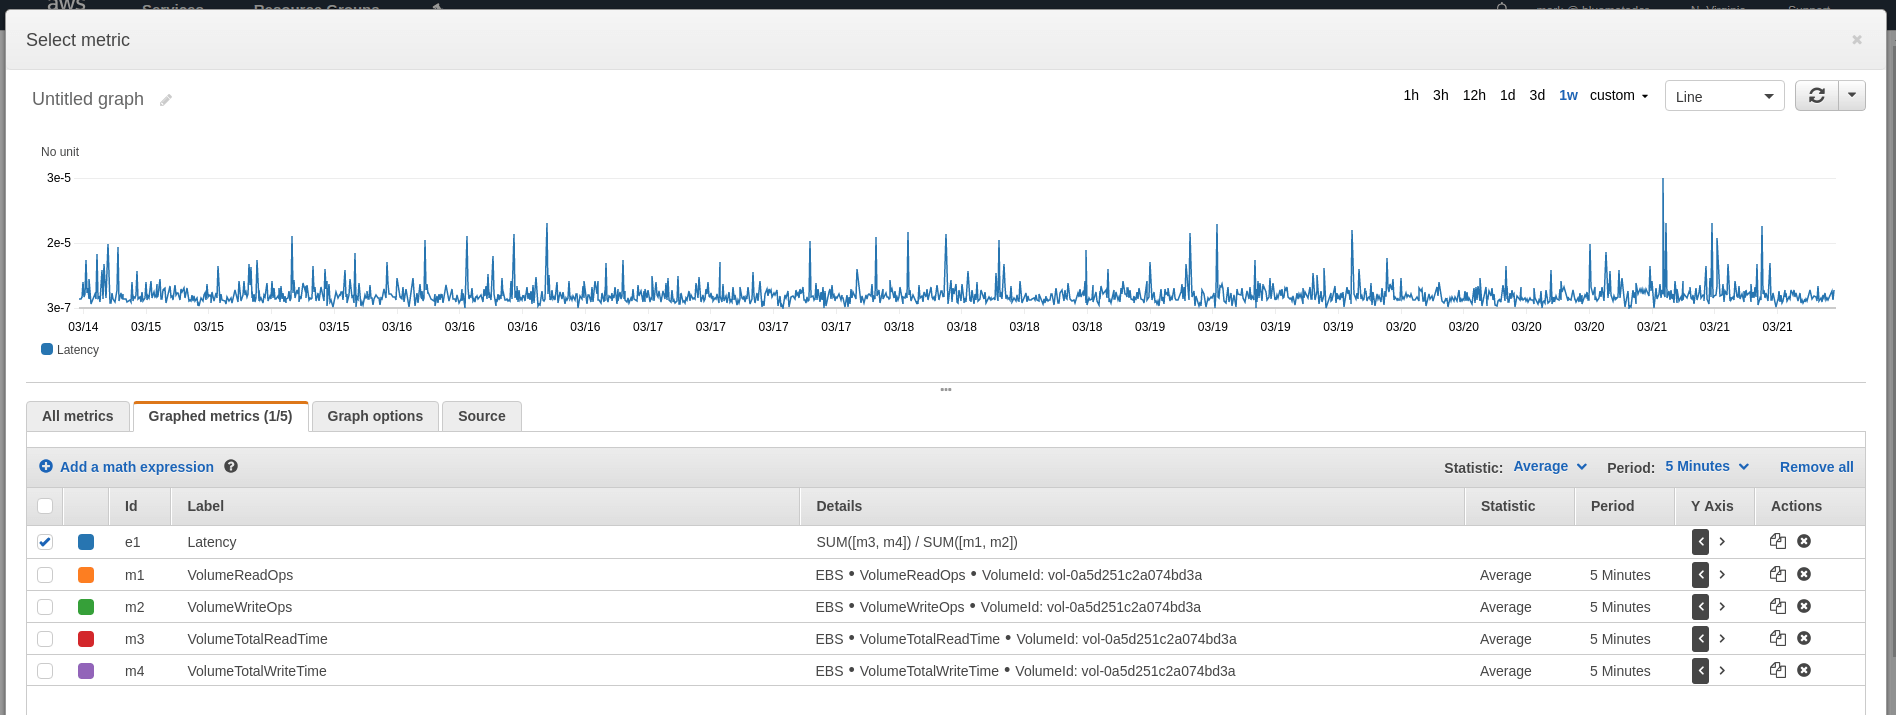Screen dimensions: 1896x715
Task: Click the pencil icon to rename graph
Action: click(166, 100)
